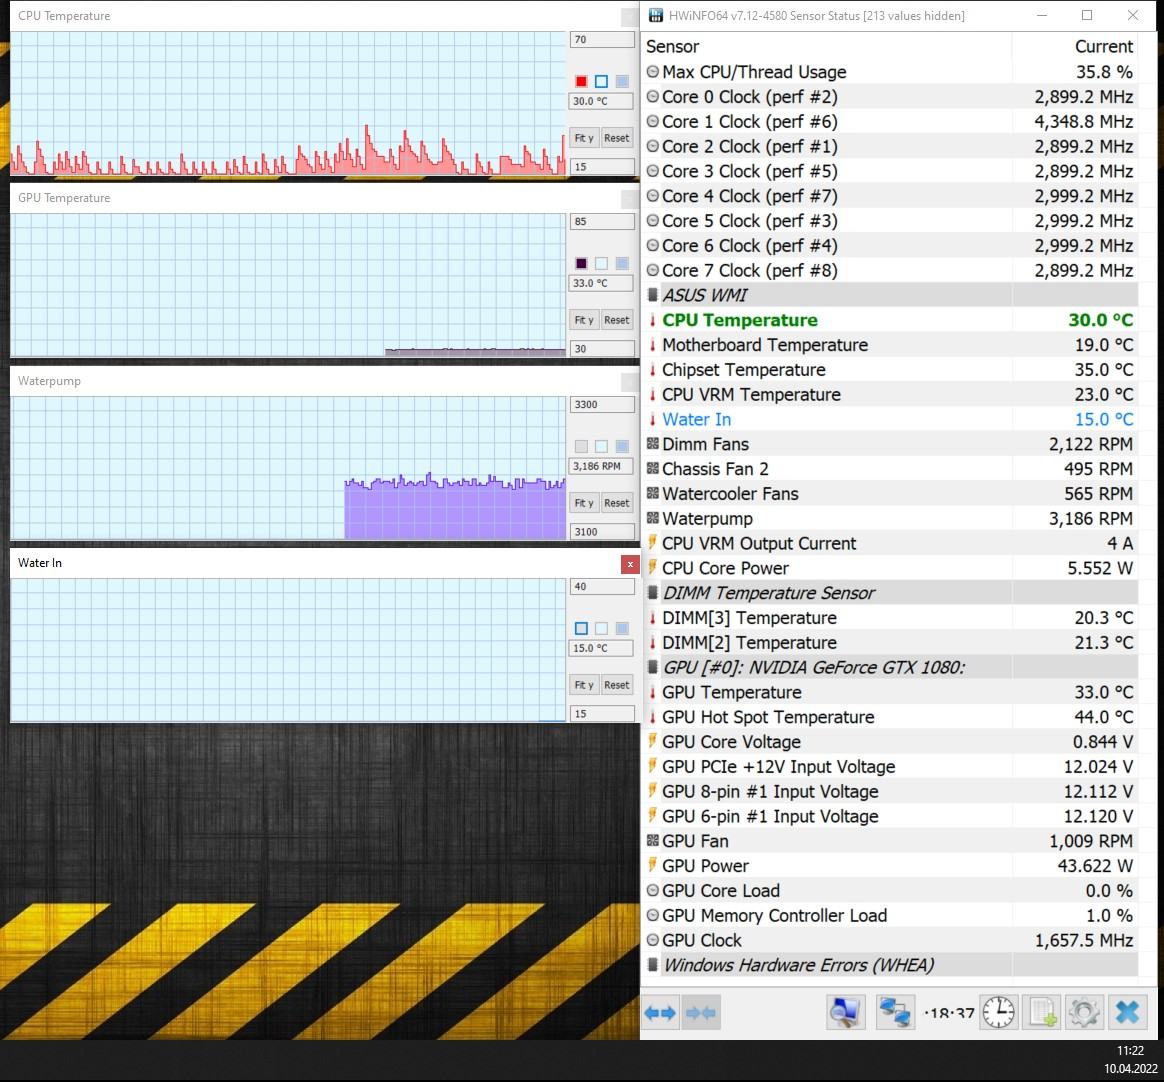Click HWiNFO shrink columns arrows button
The width and height of the screenshot is (1164, 1082).
point(701,1012)
